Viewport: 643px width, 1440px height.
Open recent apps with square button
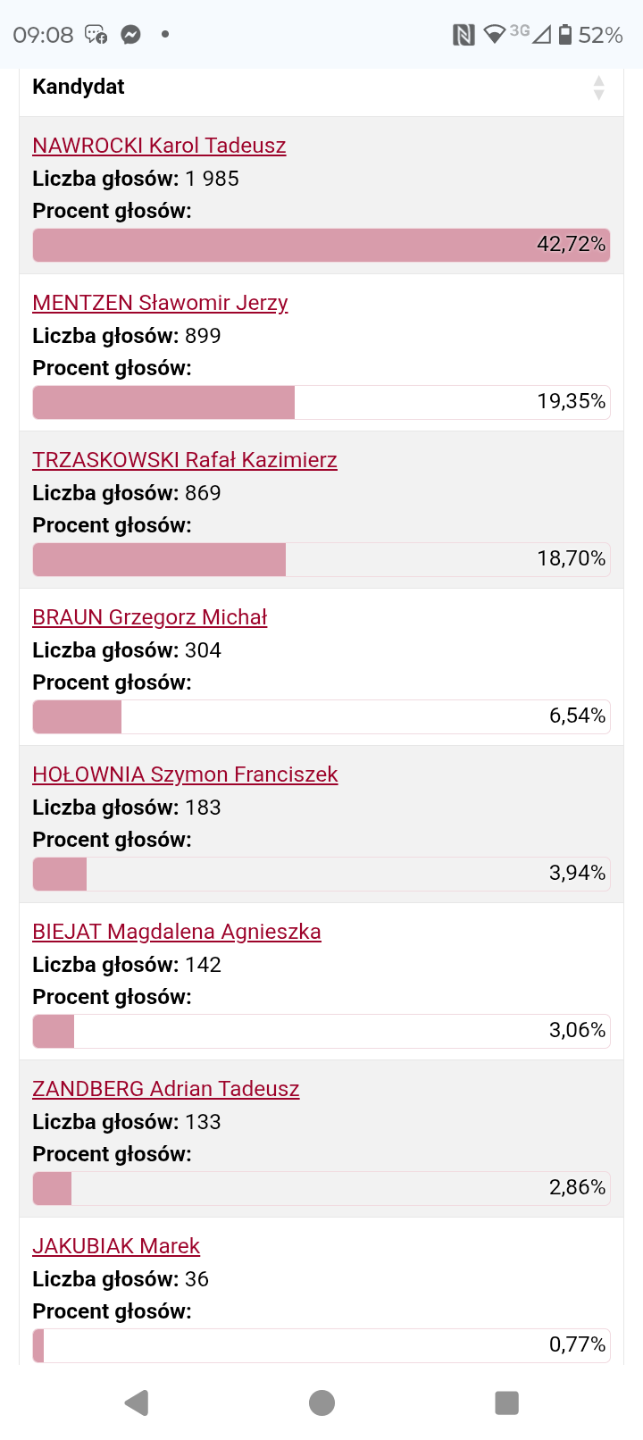point(507,1402)
